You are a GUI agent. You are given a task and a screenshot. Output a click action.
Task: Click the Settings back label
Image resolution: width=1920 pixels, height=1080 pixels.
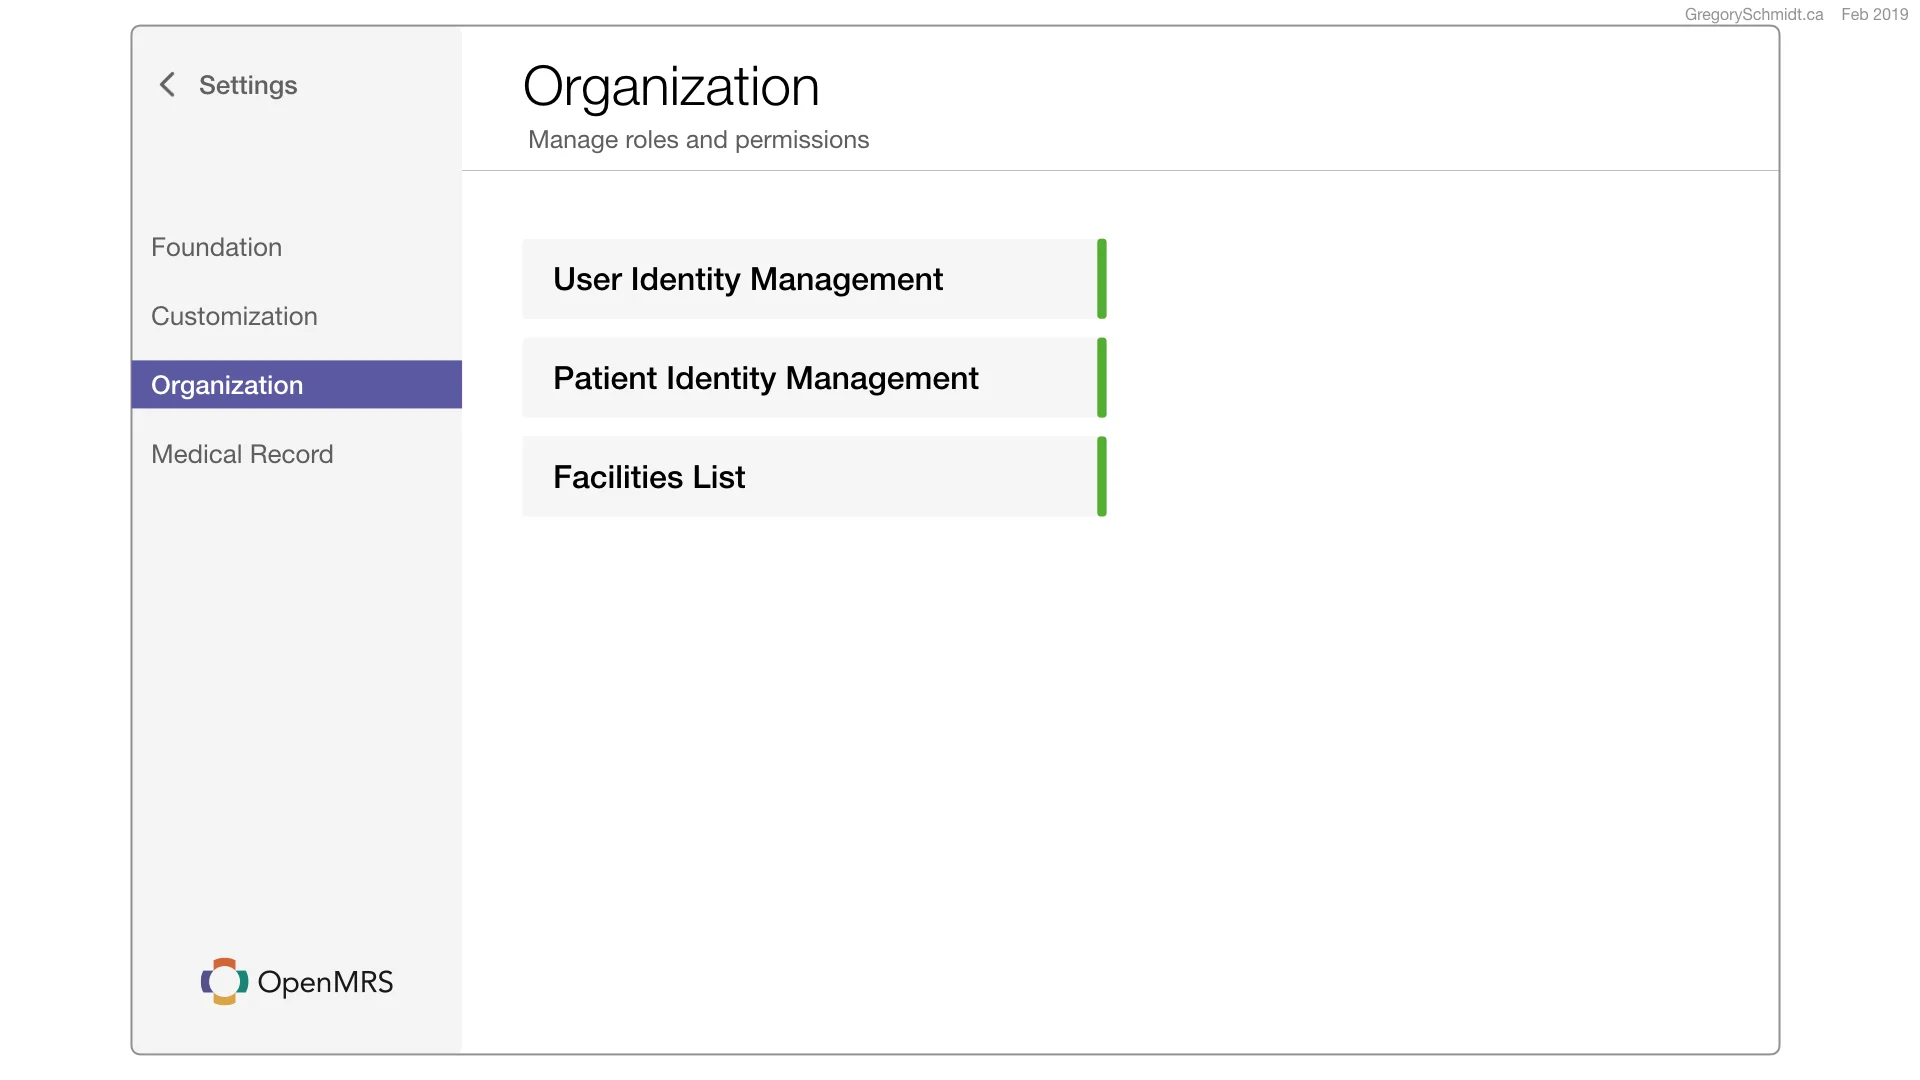[x=248, y=85]
